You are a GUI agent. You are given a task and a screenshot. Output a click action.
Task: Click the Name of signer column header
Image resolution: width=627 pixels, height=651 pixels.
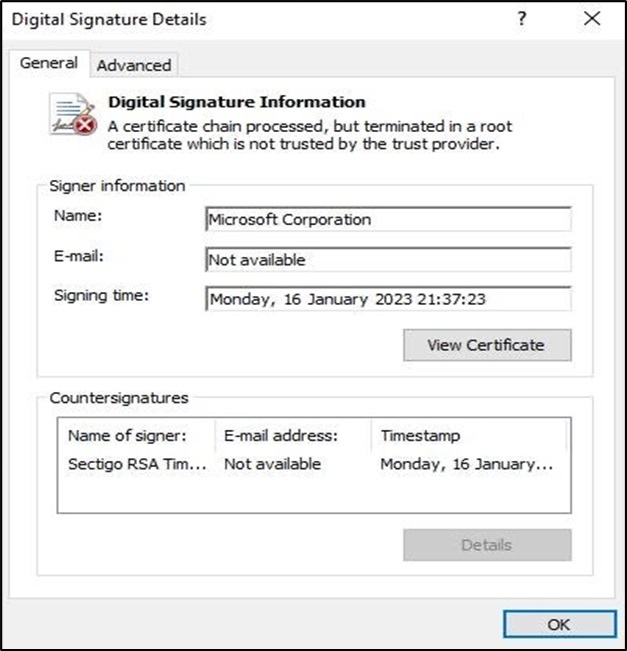(136, 436)
